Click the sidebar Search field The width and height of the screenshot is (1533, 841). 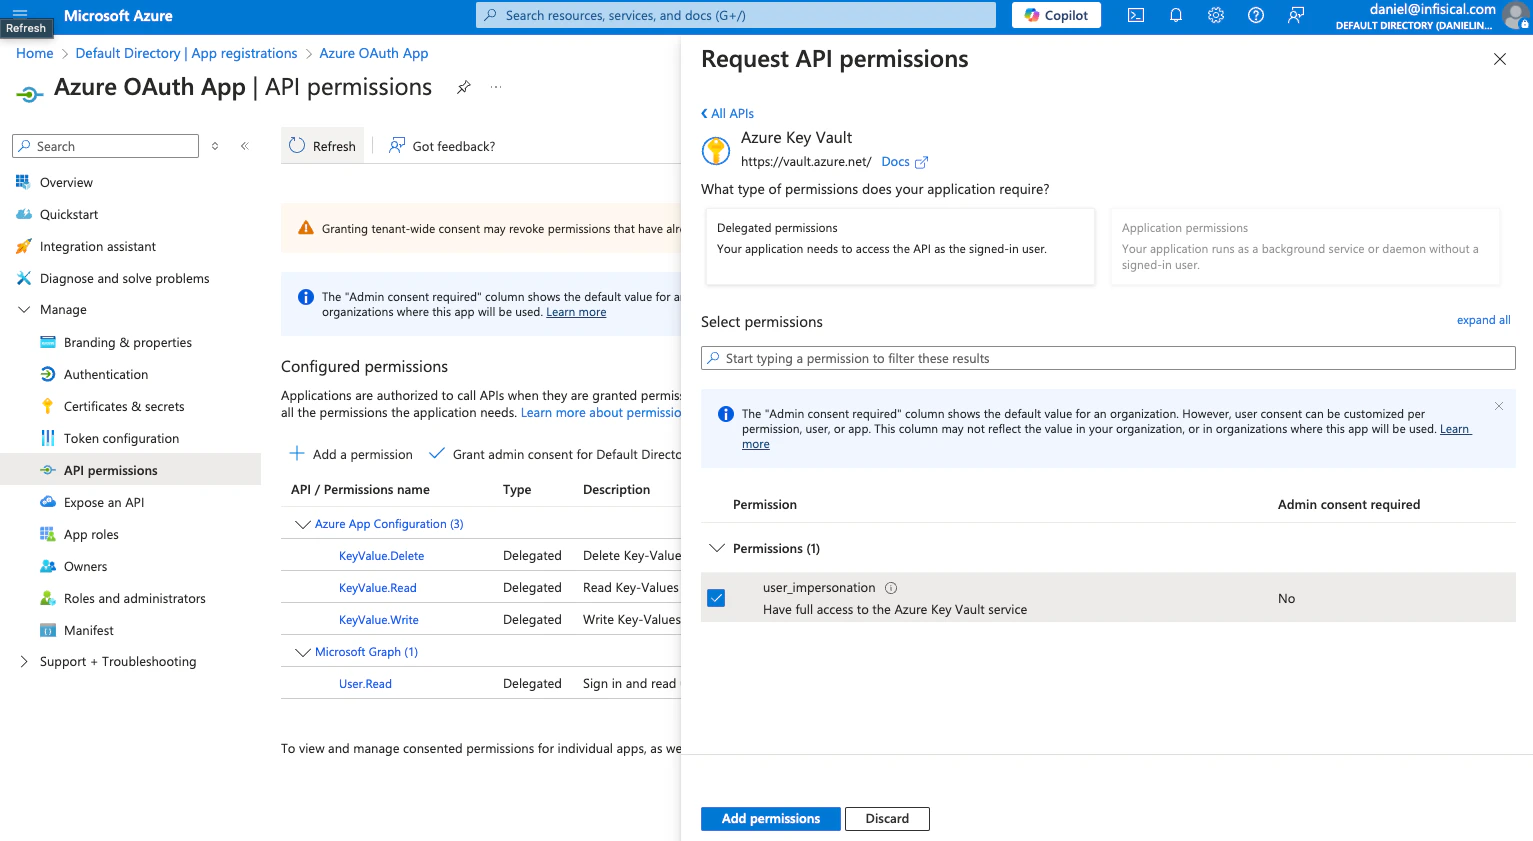click(x=105, y=146)
